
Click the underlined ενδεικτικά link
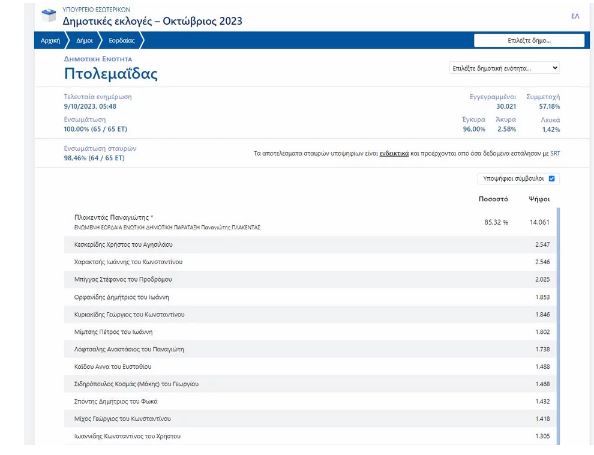coord(394,153)
